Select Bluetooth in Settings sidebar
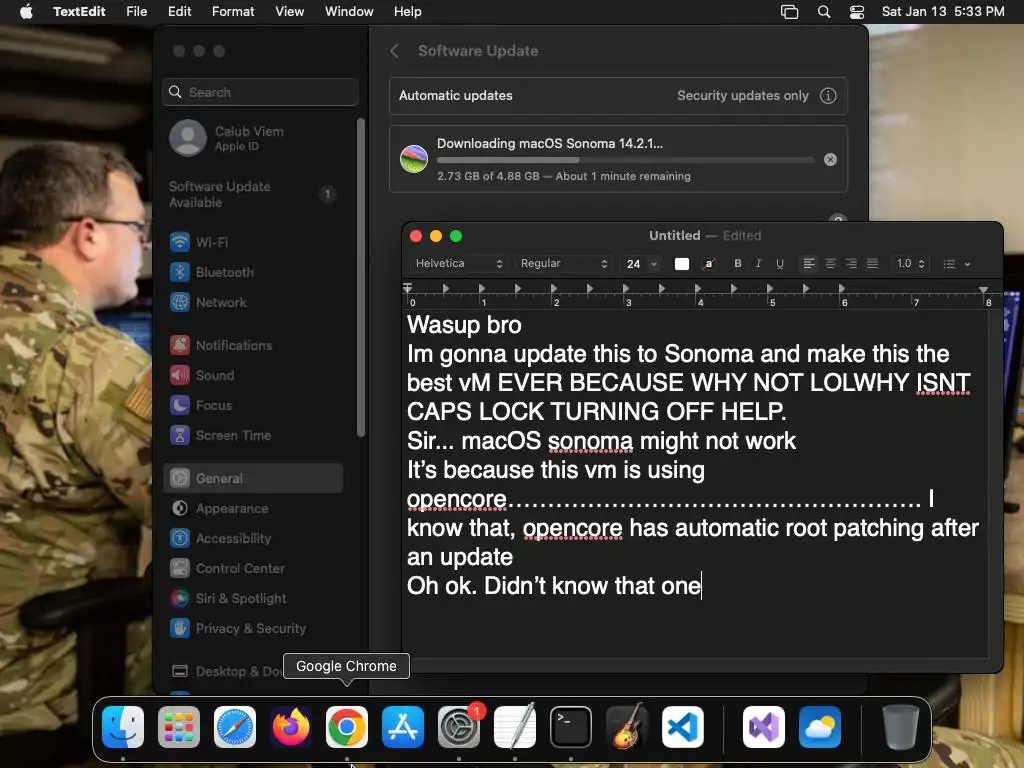This screenshot has height=768, width=1024. 253,272
